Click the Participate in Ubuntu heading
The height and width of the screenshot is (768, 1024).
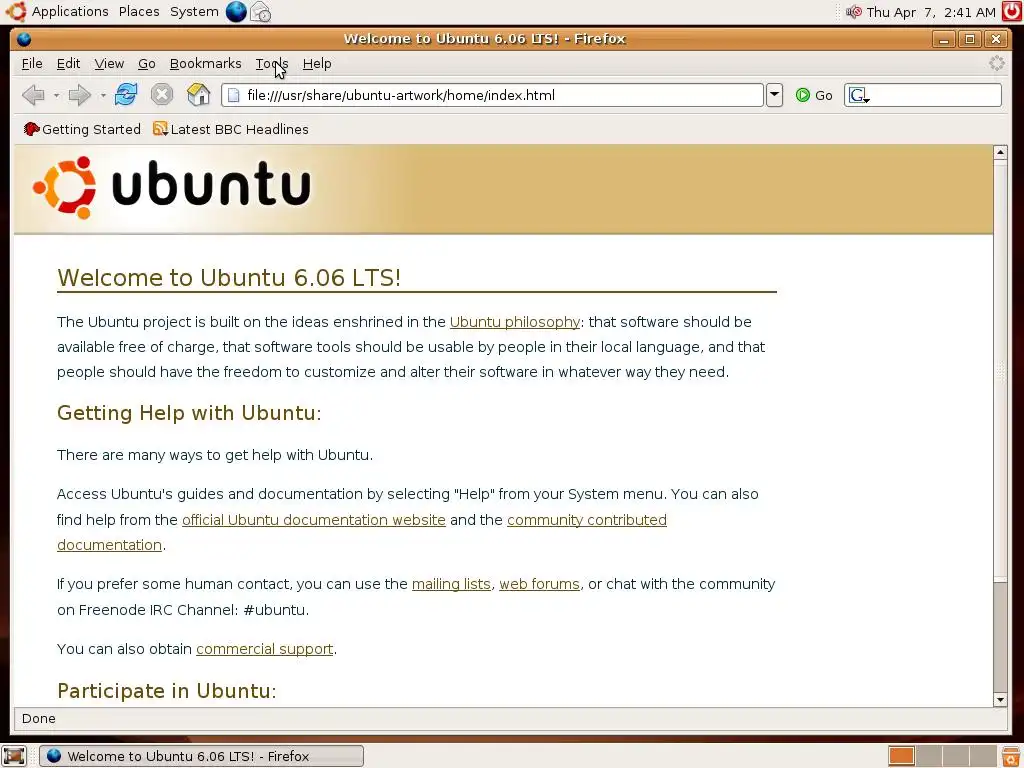coord(167,691)
